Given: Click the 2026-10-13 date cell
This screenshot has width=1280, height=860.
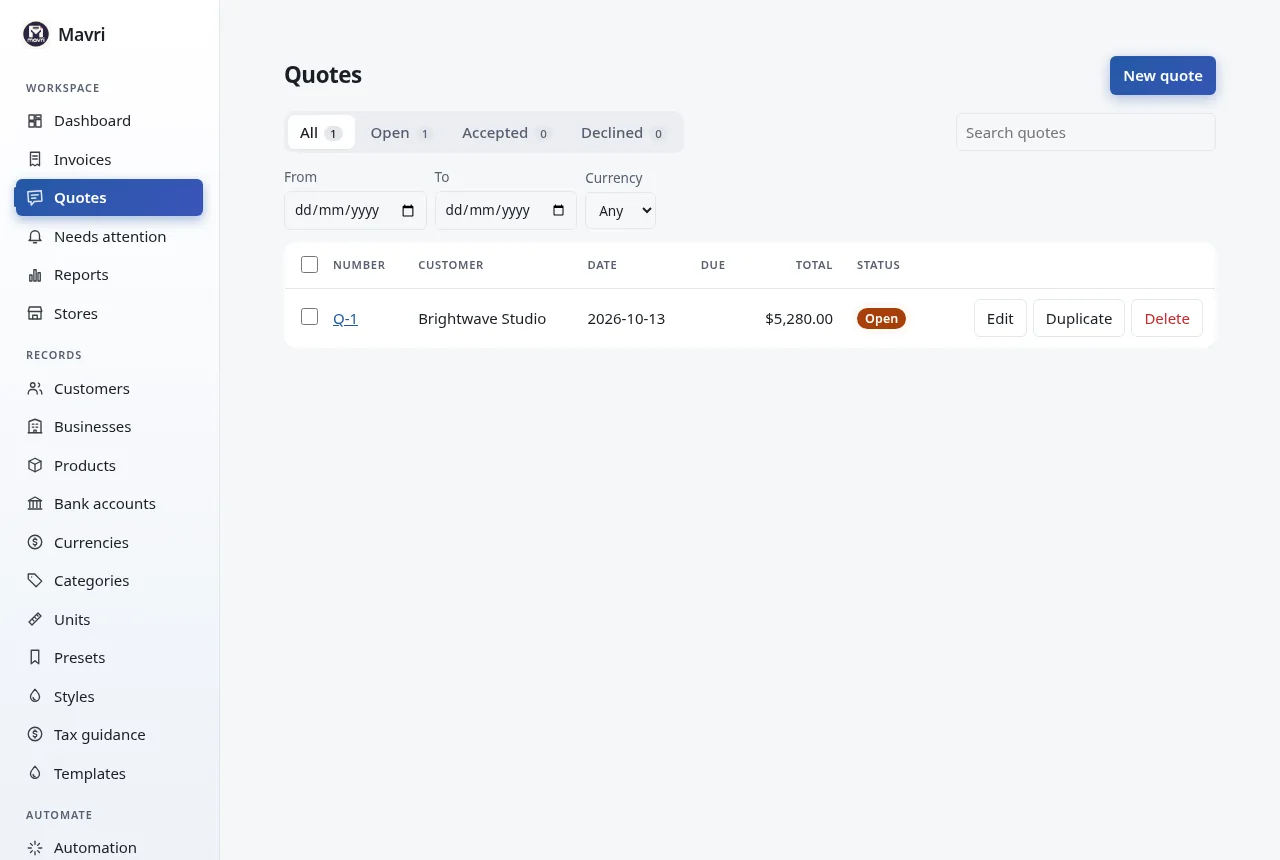Looking at the screenshot, I should point(626,318).
